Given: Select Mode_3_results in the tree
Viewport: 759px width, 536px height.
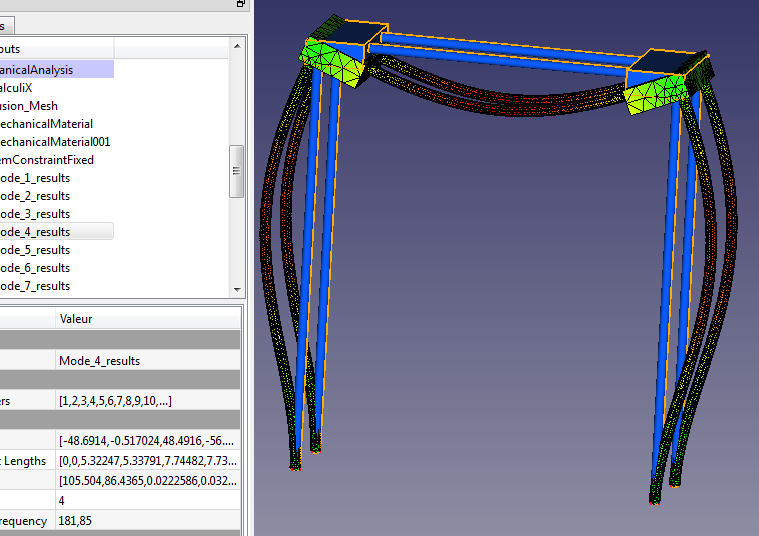Looking at the screenshot, I should pos(35,214).
